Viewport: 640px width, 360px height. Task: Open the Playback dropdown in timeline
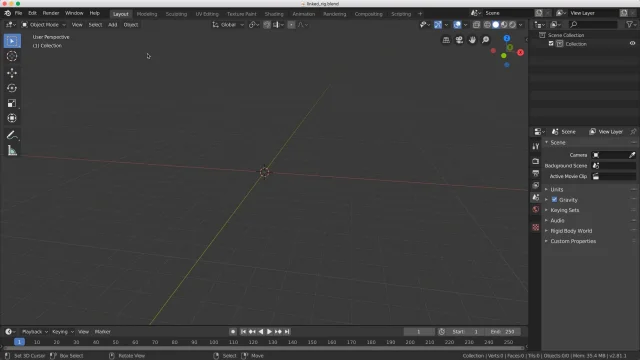click(x=35, y=332)
